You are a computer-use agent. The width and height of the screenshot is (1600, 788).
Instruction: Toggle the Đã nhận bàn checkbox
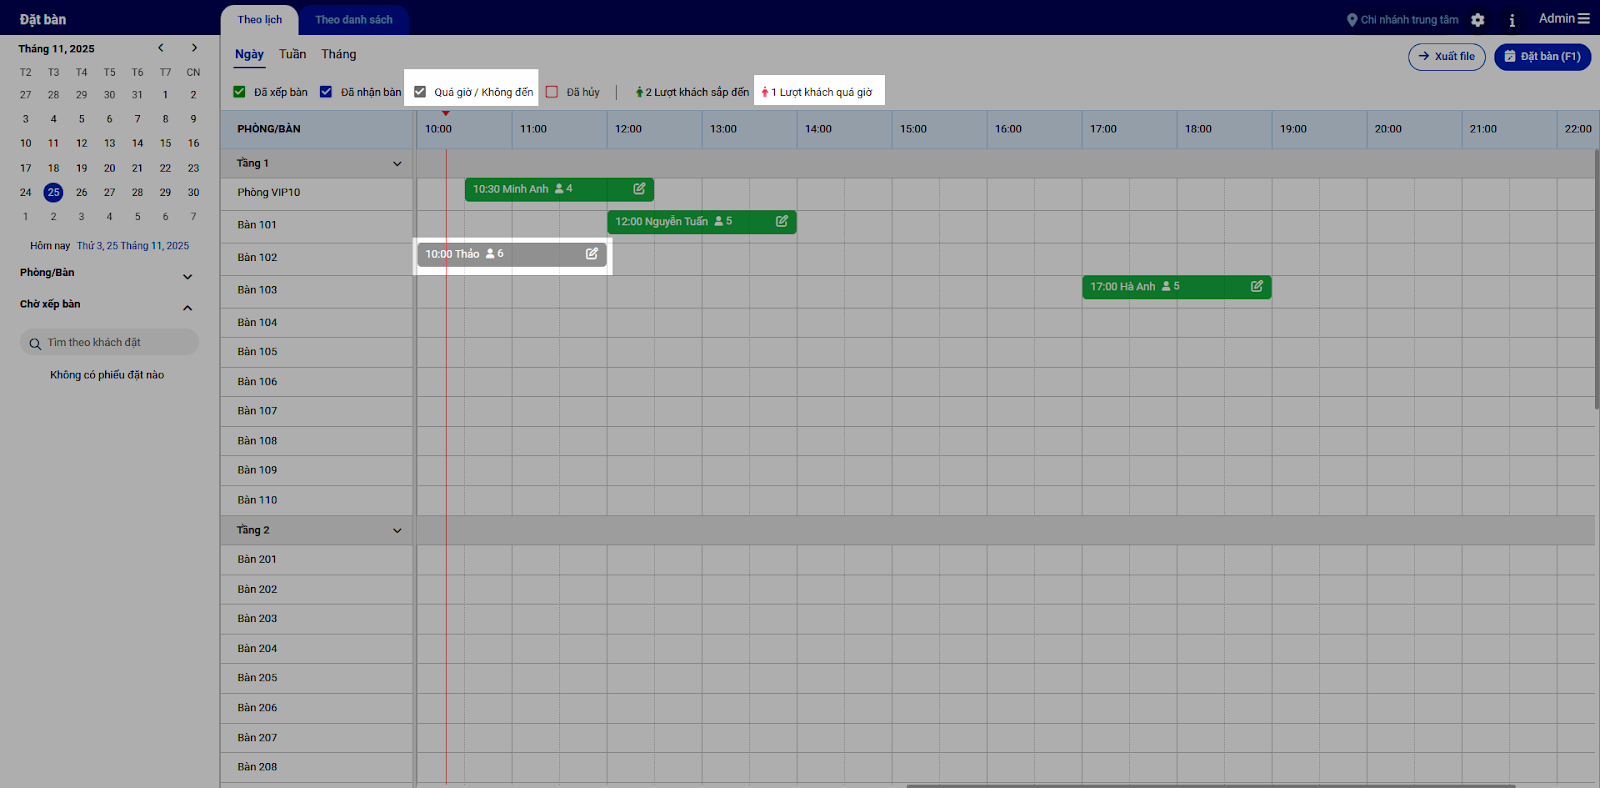tap(326, 92)
